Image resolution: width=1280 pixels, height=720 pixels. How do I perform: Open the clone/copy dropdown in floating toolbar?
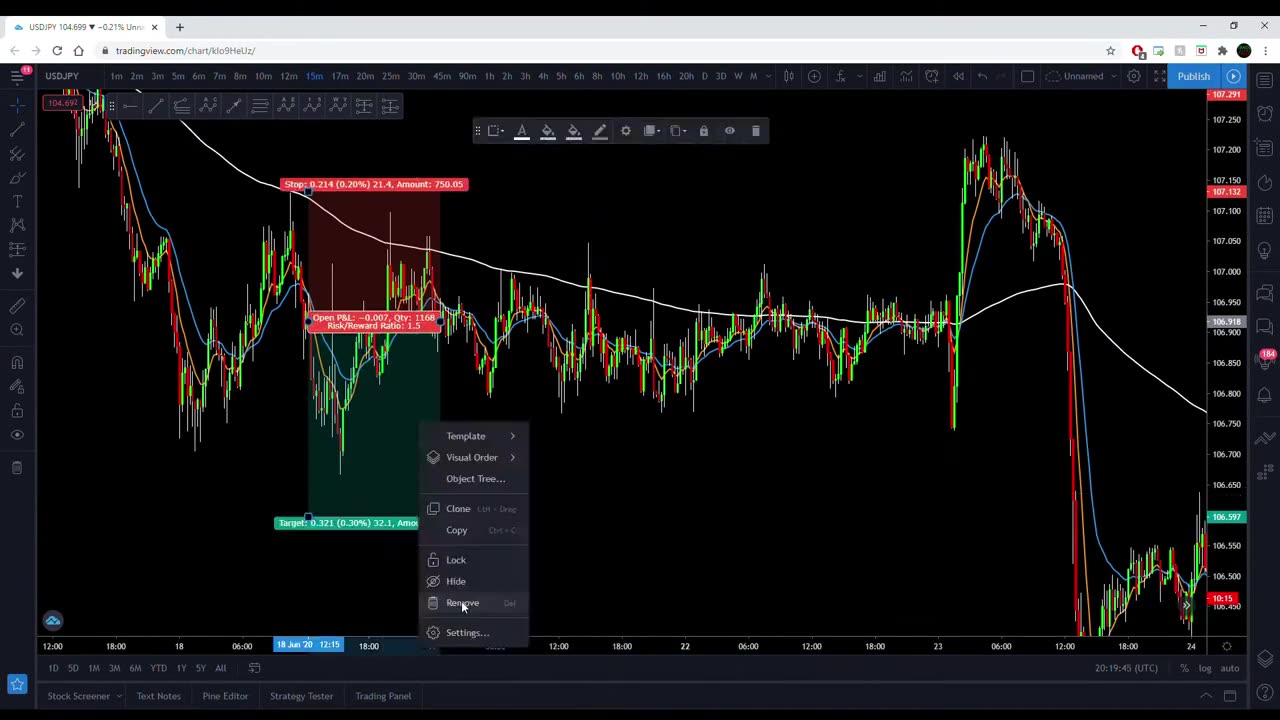click(x=678, y=131)
